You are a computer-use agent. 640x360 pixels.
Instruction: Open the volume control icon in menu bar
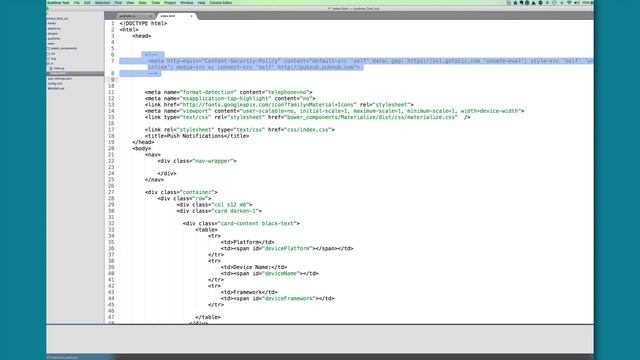click(x=577, y=3)
